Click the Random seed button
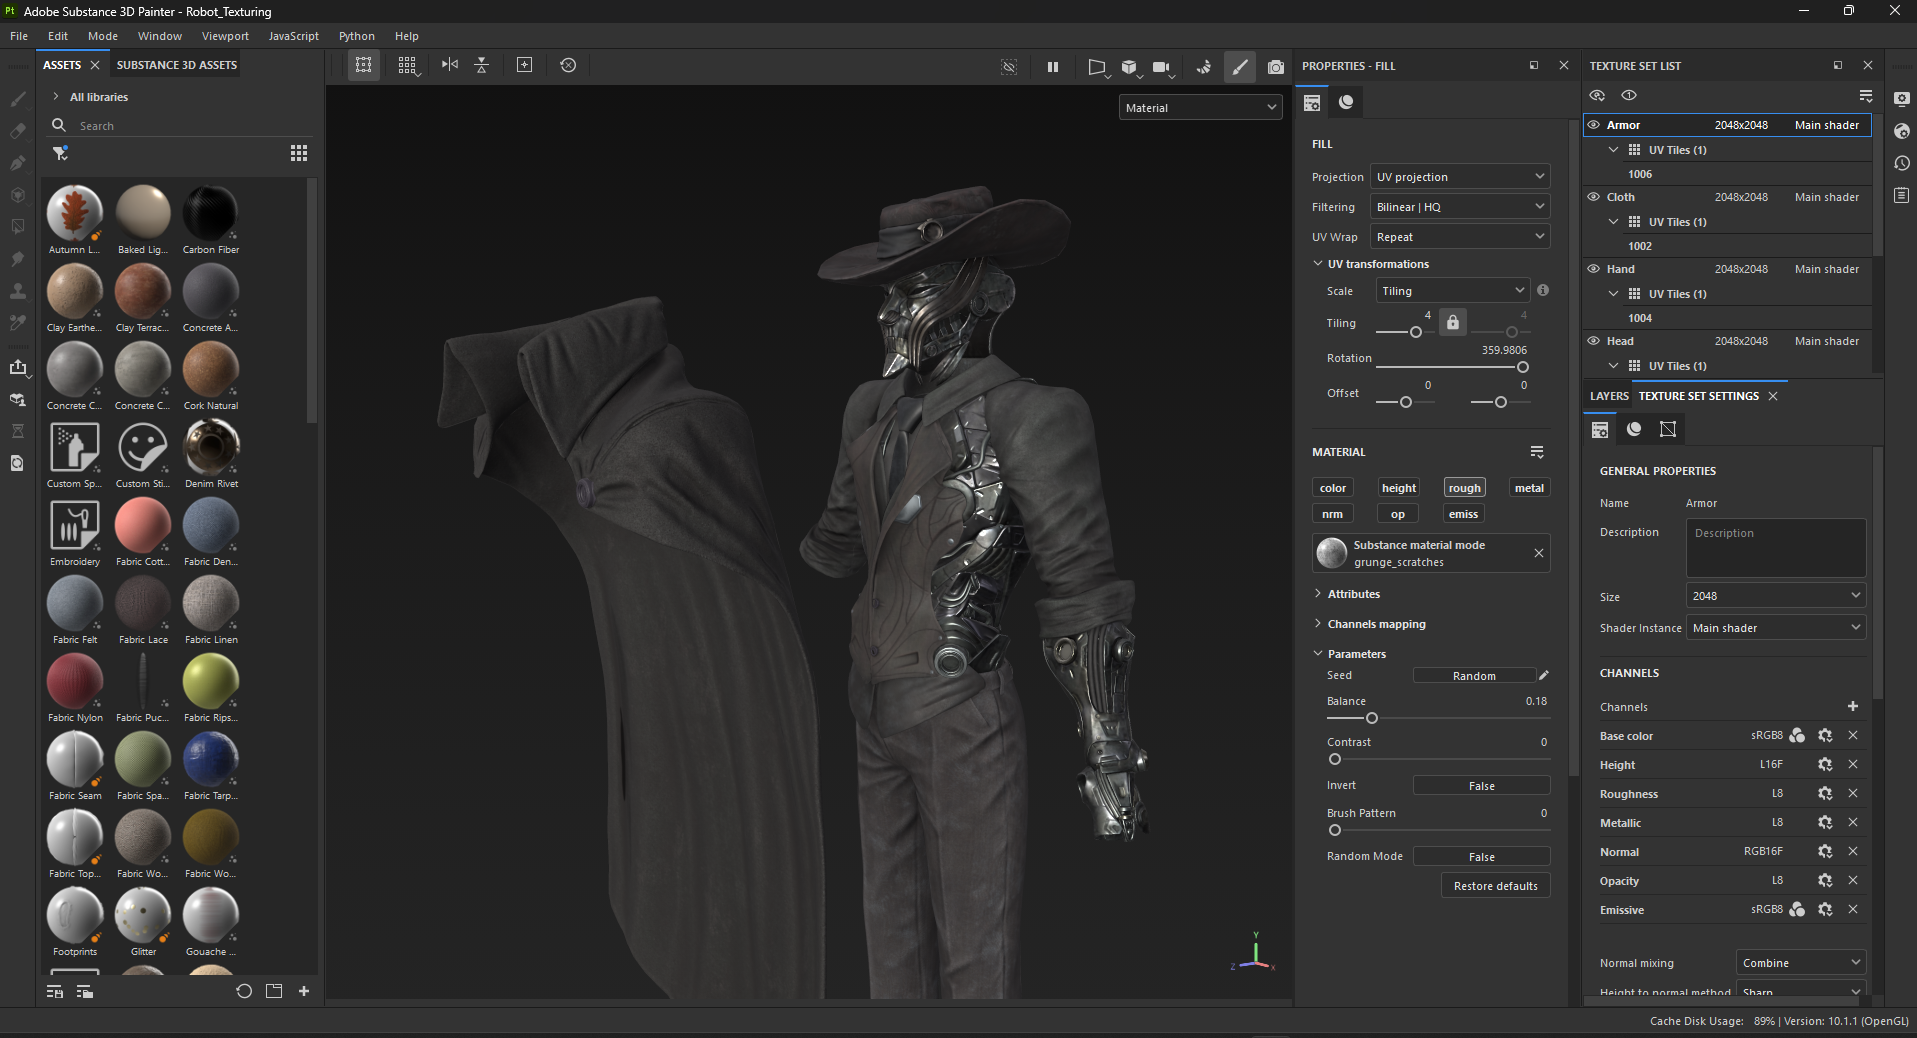 [x=1473, y=676]
